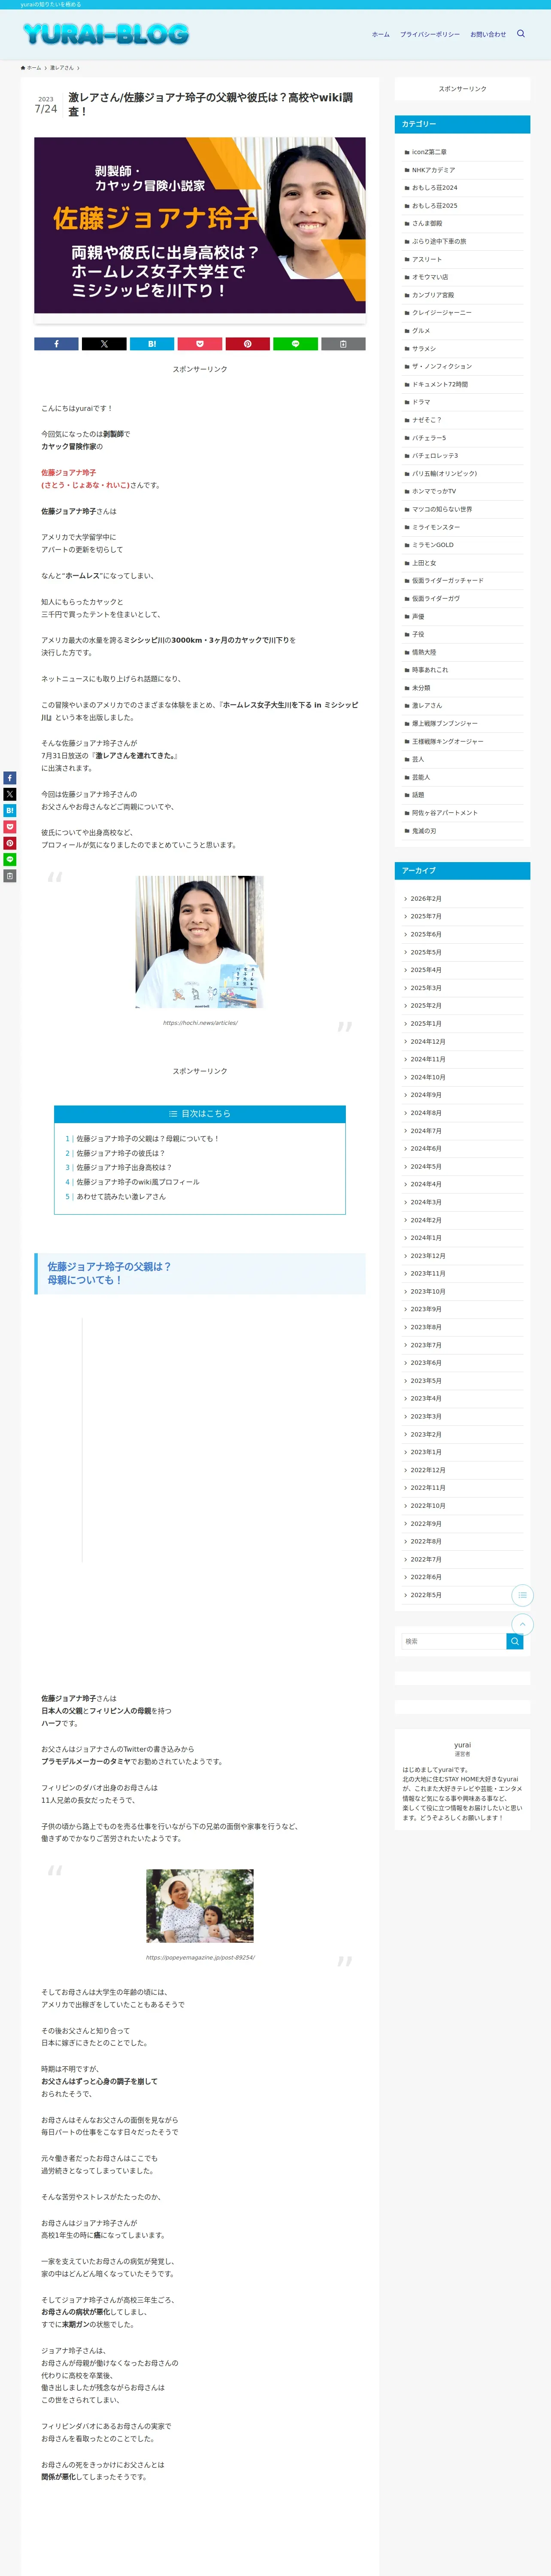The height and width of the screenshot is (2576, 551).
Task: Click the folder icon beside iconZ第二章
Action: coord(407,152)
